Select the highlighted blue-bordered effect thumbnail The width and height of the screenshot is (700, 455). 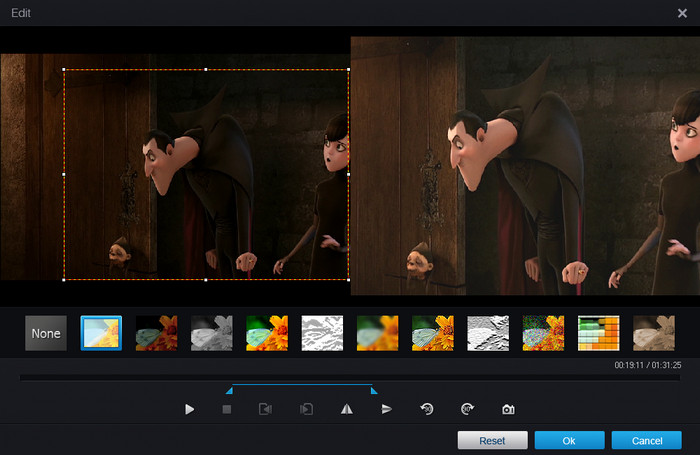click(x=101, y=333)
